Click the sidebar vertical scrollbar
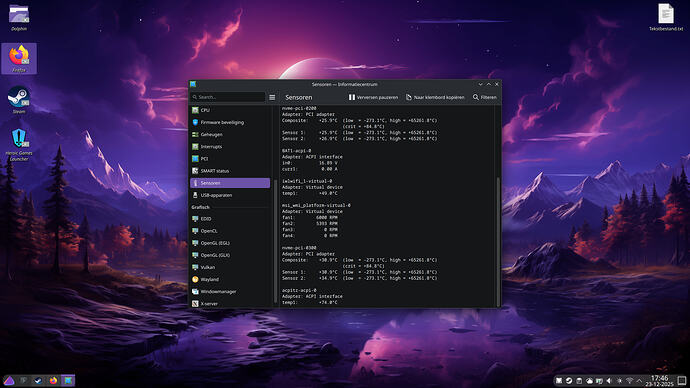This screenshot has height=388, width=690. 275,241
